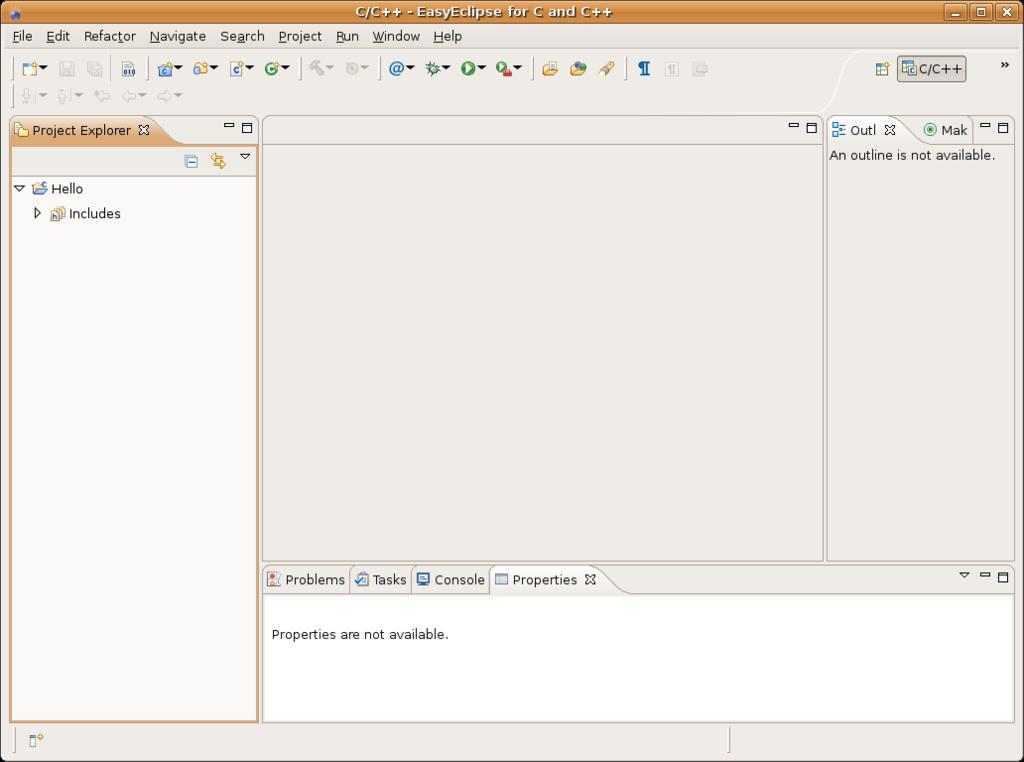This screenshot has height=762, width=1024.
Task: Collapse the Hello project tree node
Action: (x=19, y=188)
